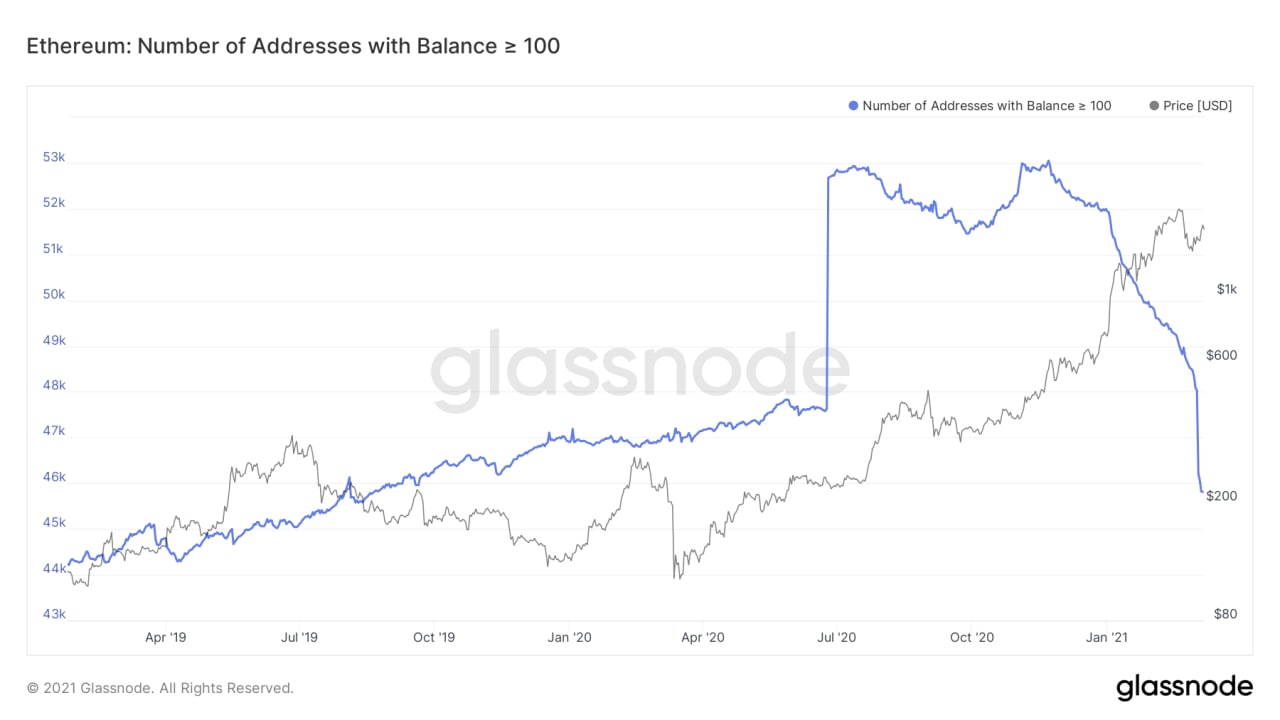Click the 48k left axis label
Image resolution: width=1280 pixels, height=720 pixels.
(53, 386)
